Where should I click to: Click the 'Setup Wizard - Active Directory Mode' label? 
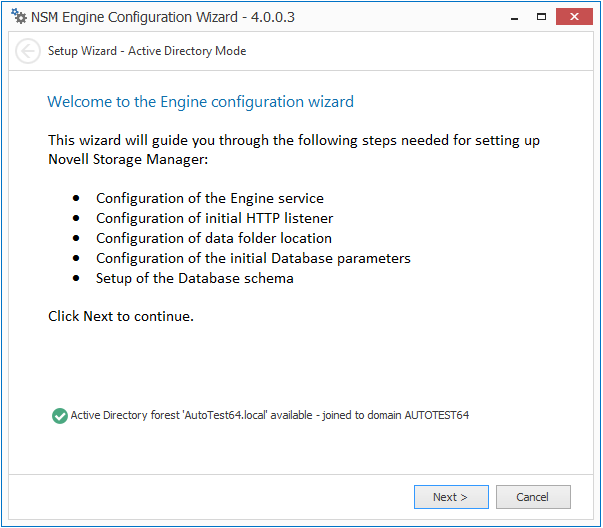(147, 51)
